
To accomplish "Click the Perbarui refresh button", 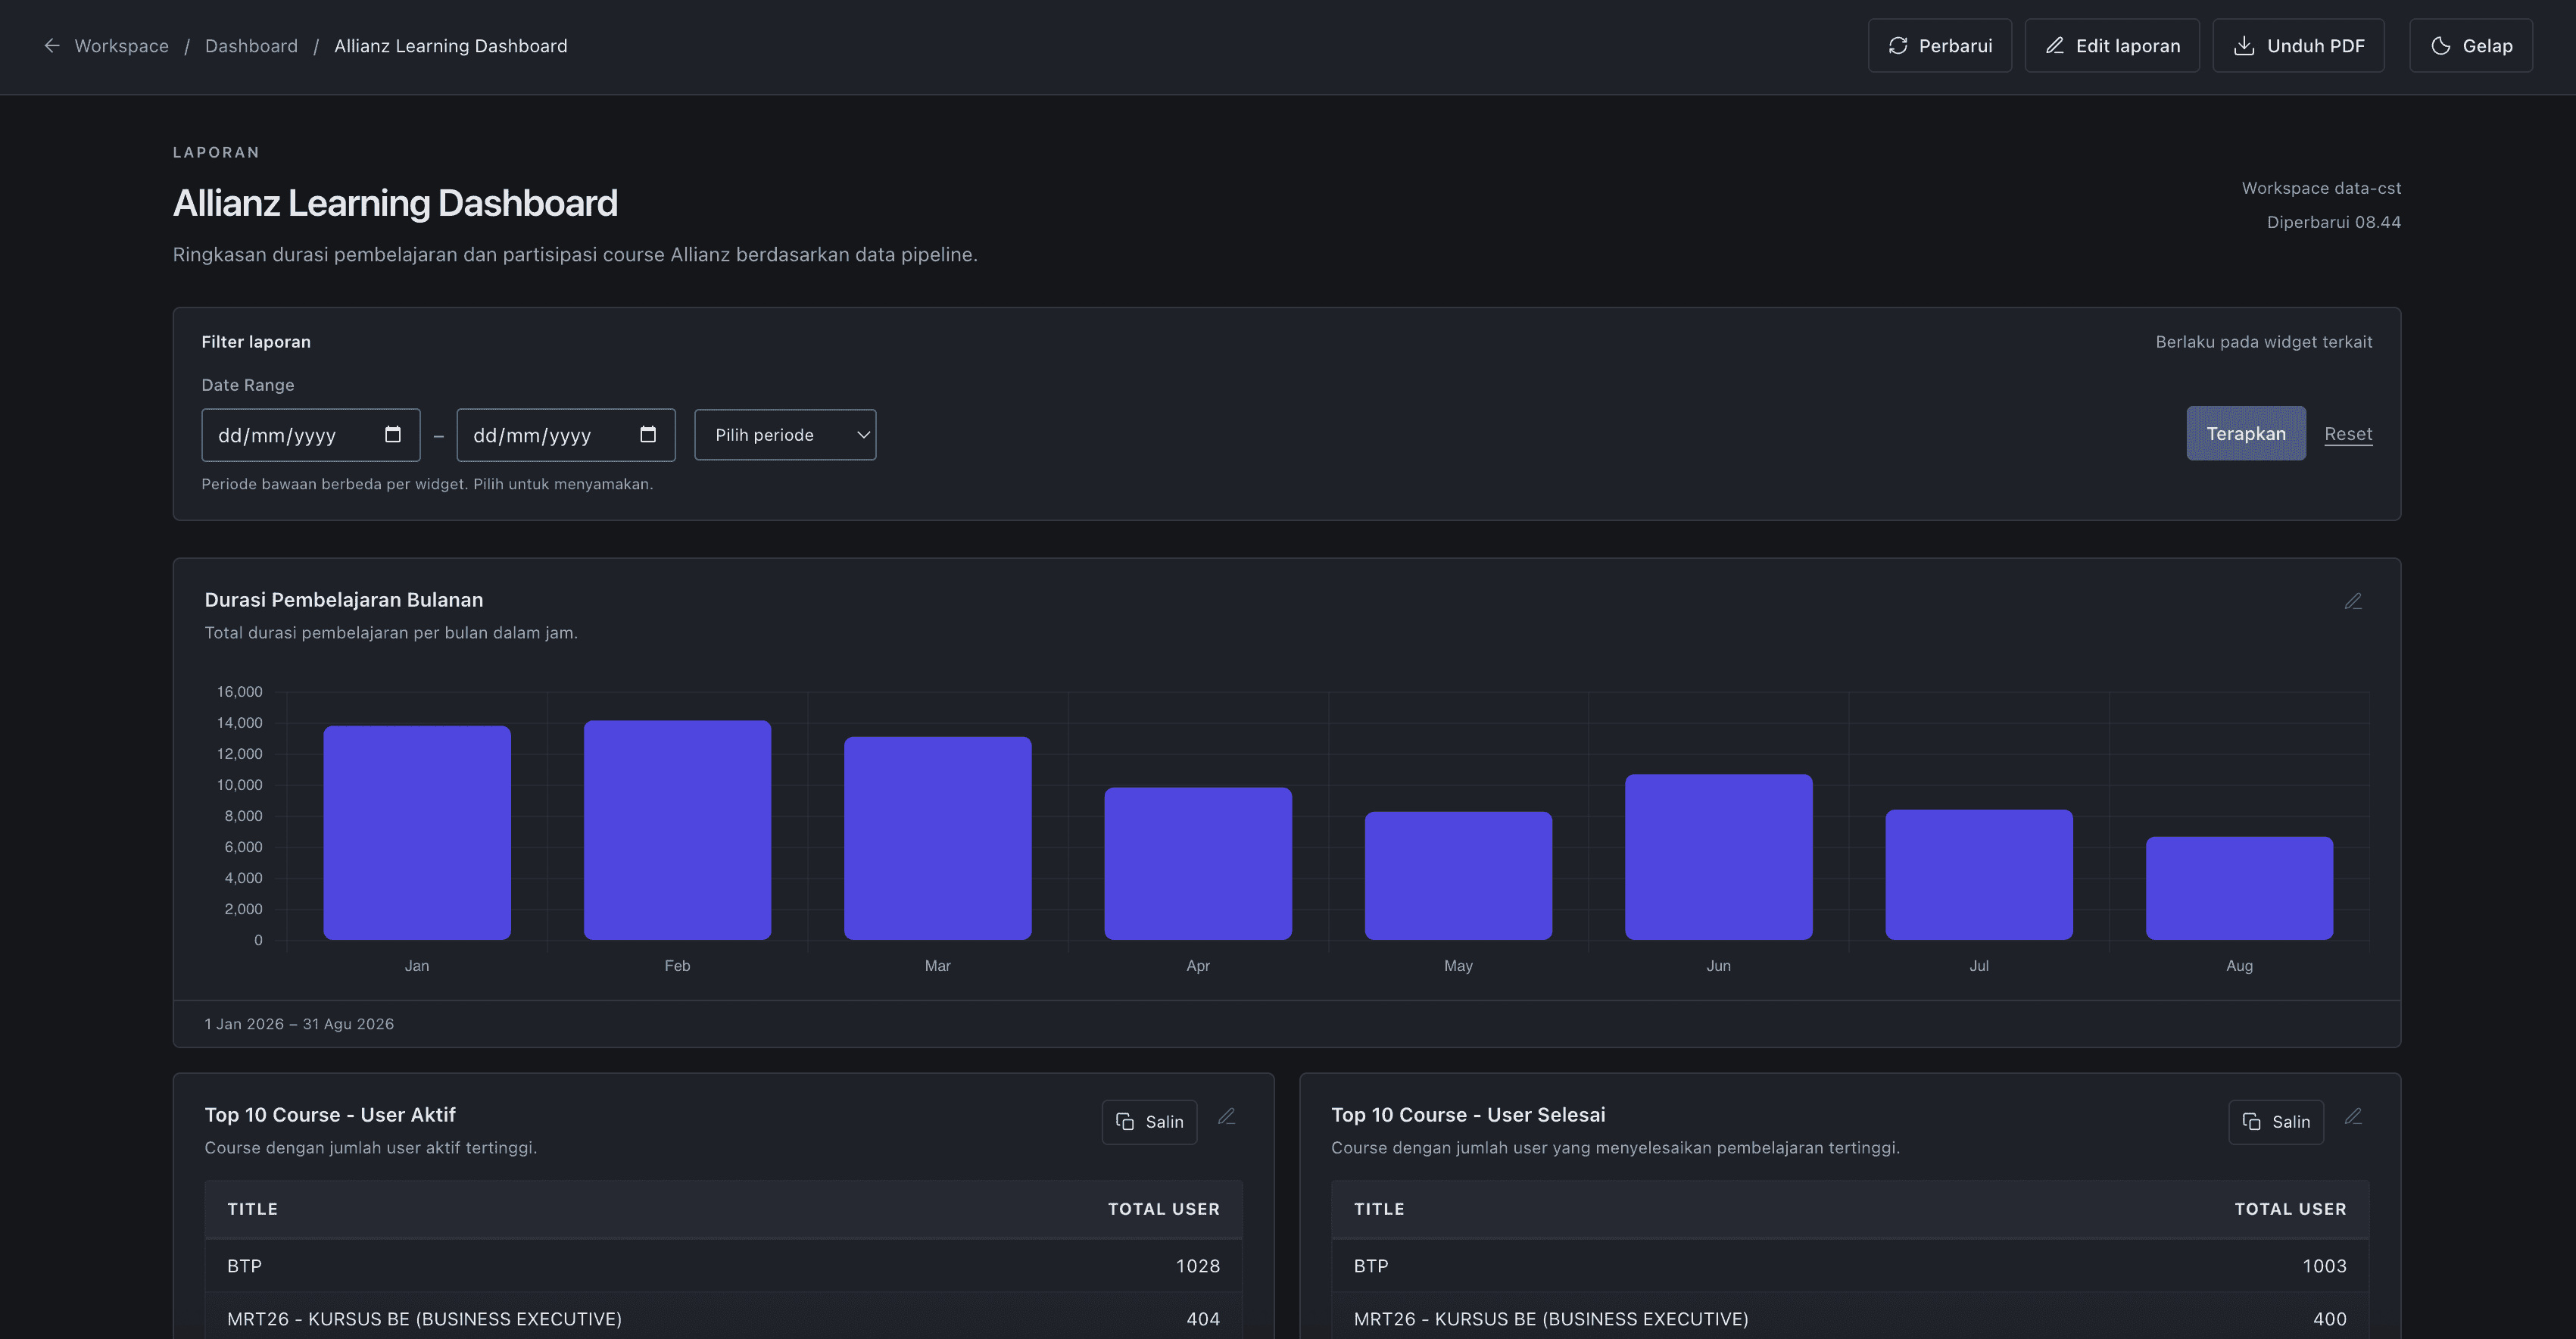I will pyautogui.click(x=1939, y=46).
